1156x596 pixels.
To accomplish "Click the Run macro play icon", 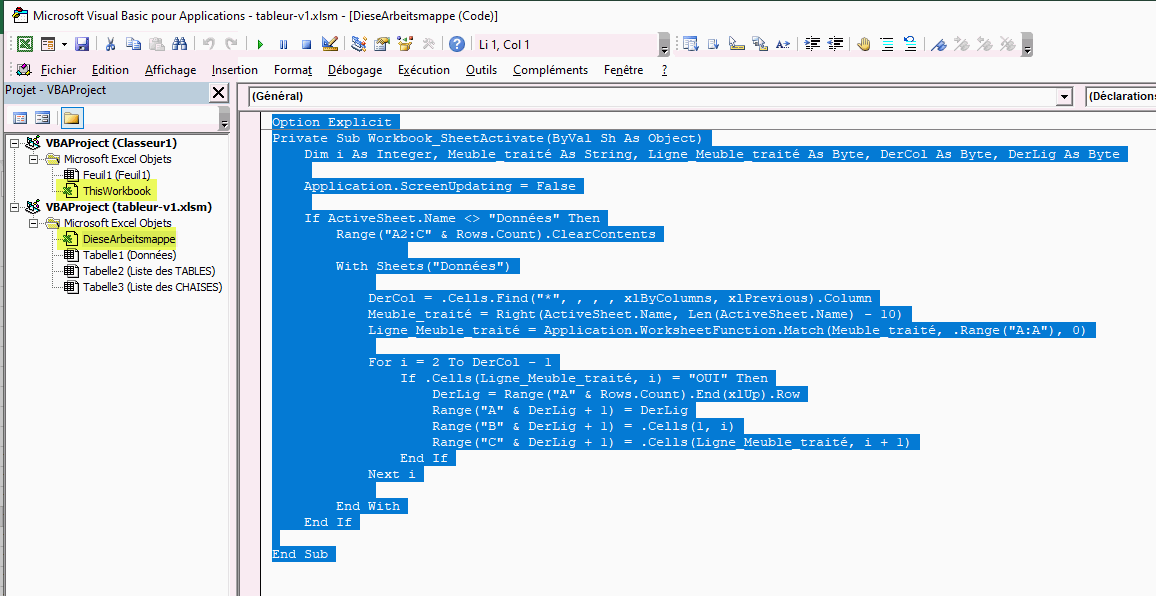I will pos(260,44).
